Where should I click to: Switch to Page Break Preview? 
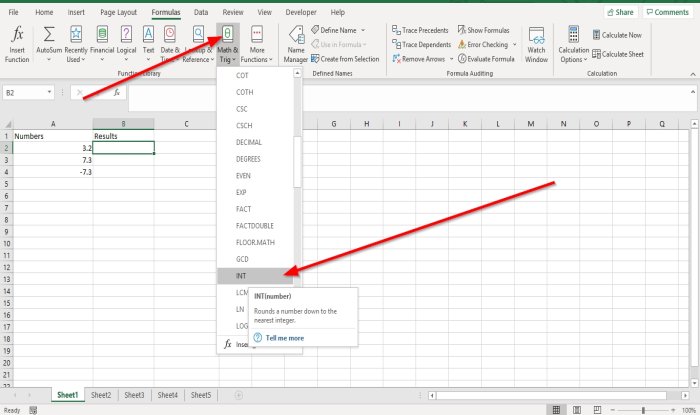click(x=597, y=410)
